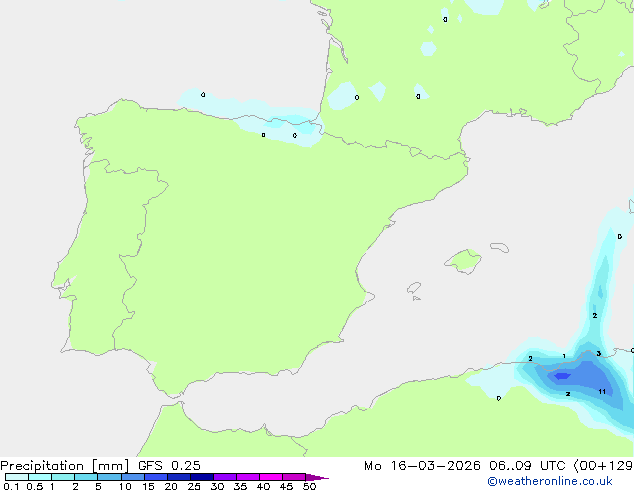
Task: Click the "Mo 16-03-2026" date text
Action: pyautogui.click(x=422, y=466)
